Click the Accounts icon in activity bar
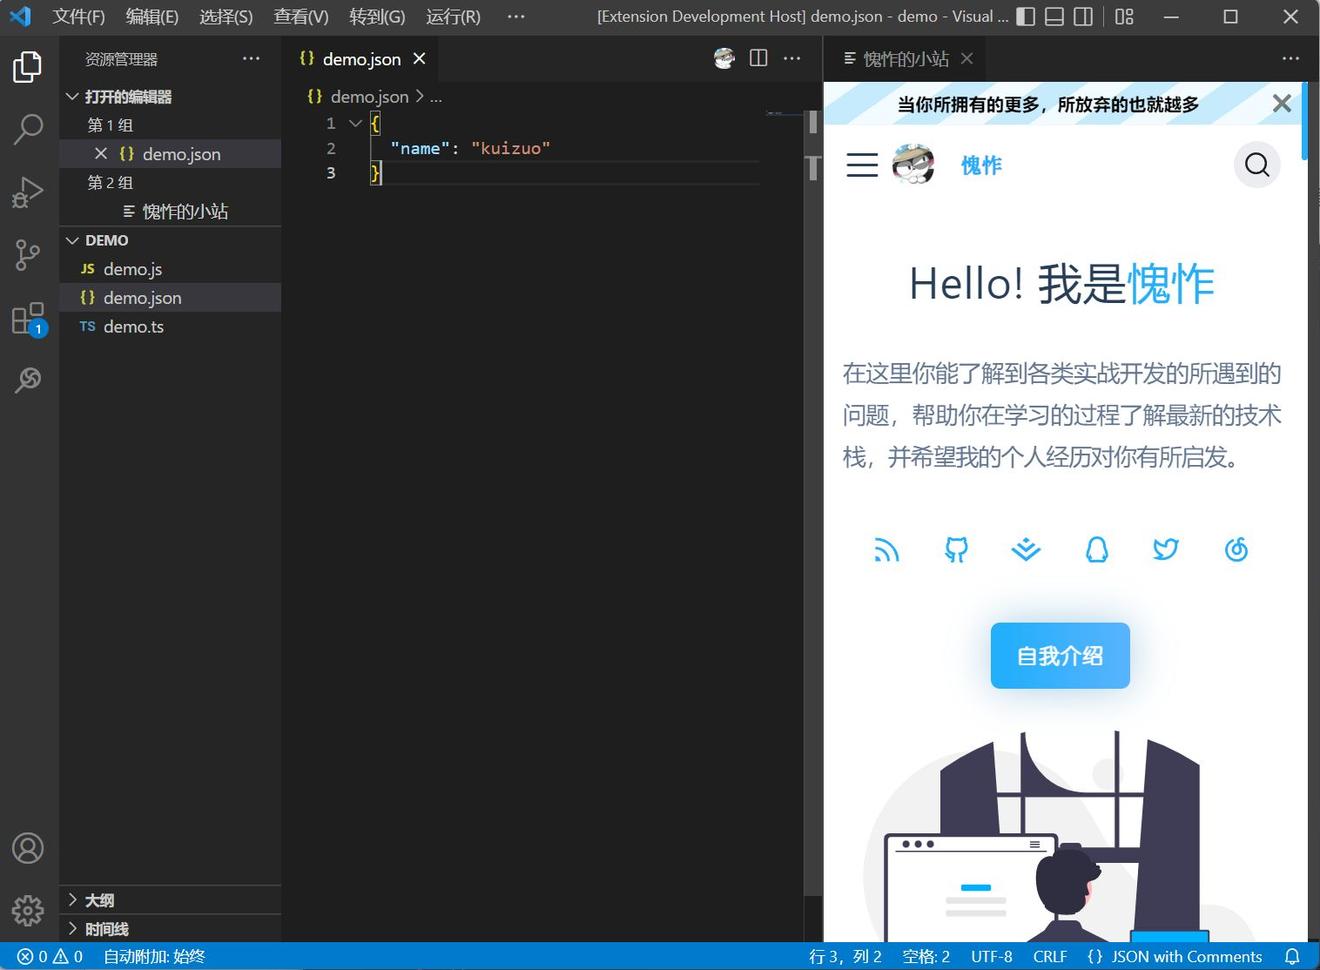 28,848
